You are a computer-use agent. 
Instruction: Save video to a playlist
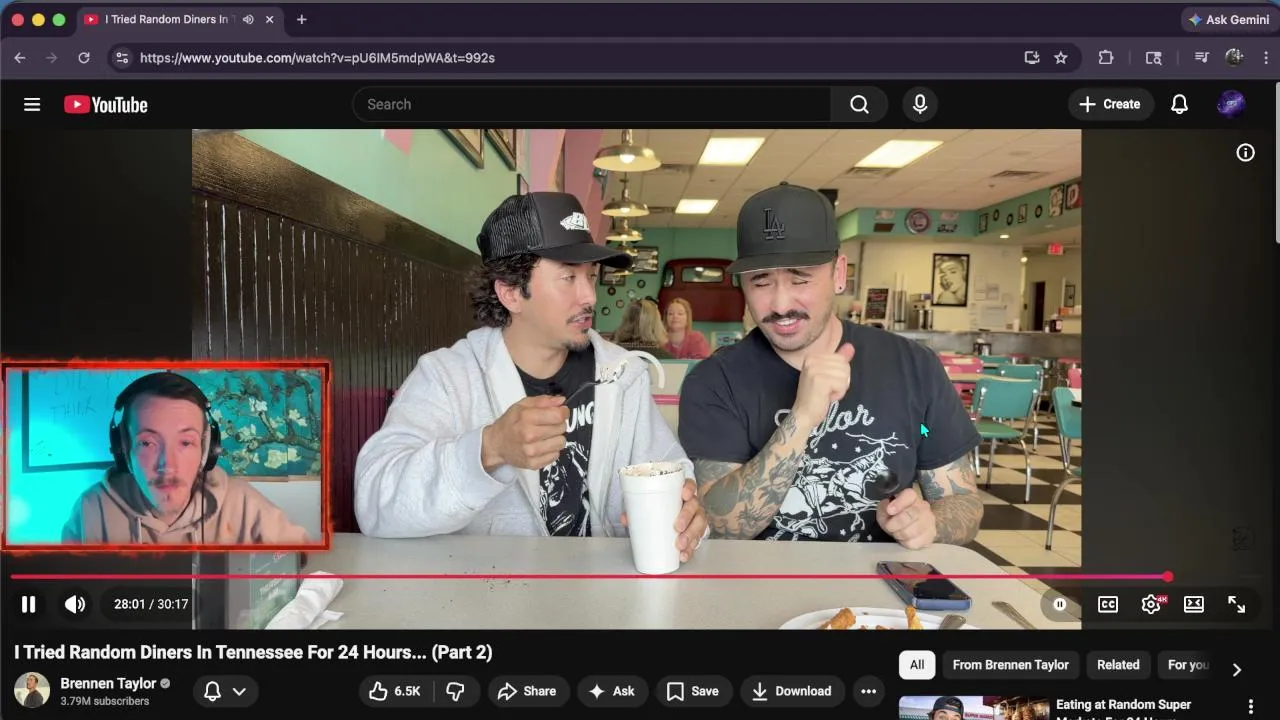point(693,691)
